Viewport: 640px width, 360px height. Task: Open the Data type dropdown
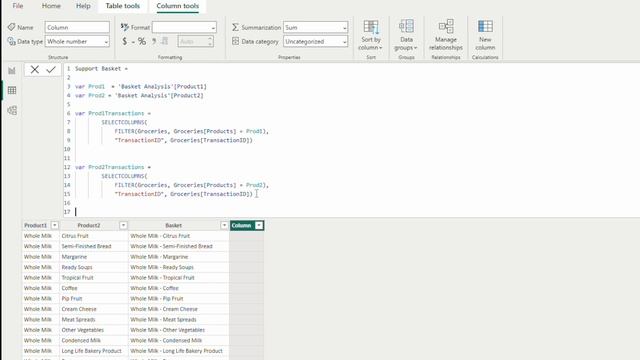(77, 41)
